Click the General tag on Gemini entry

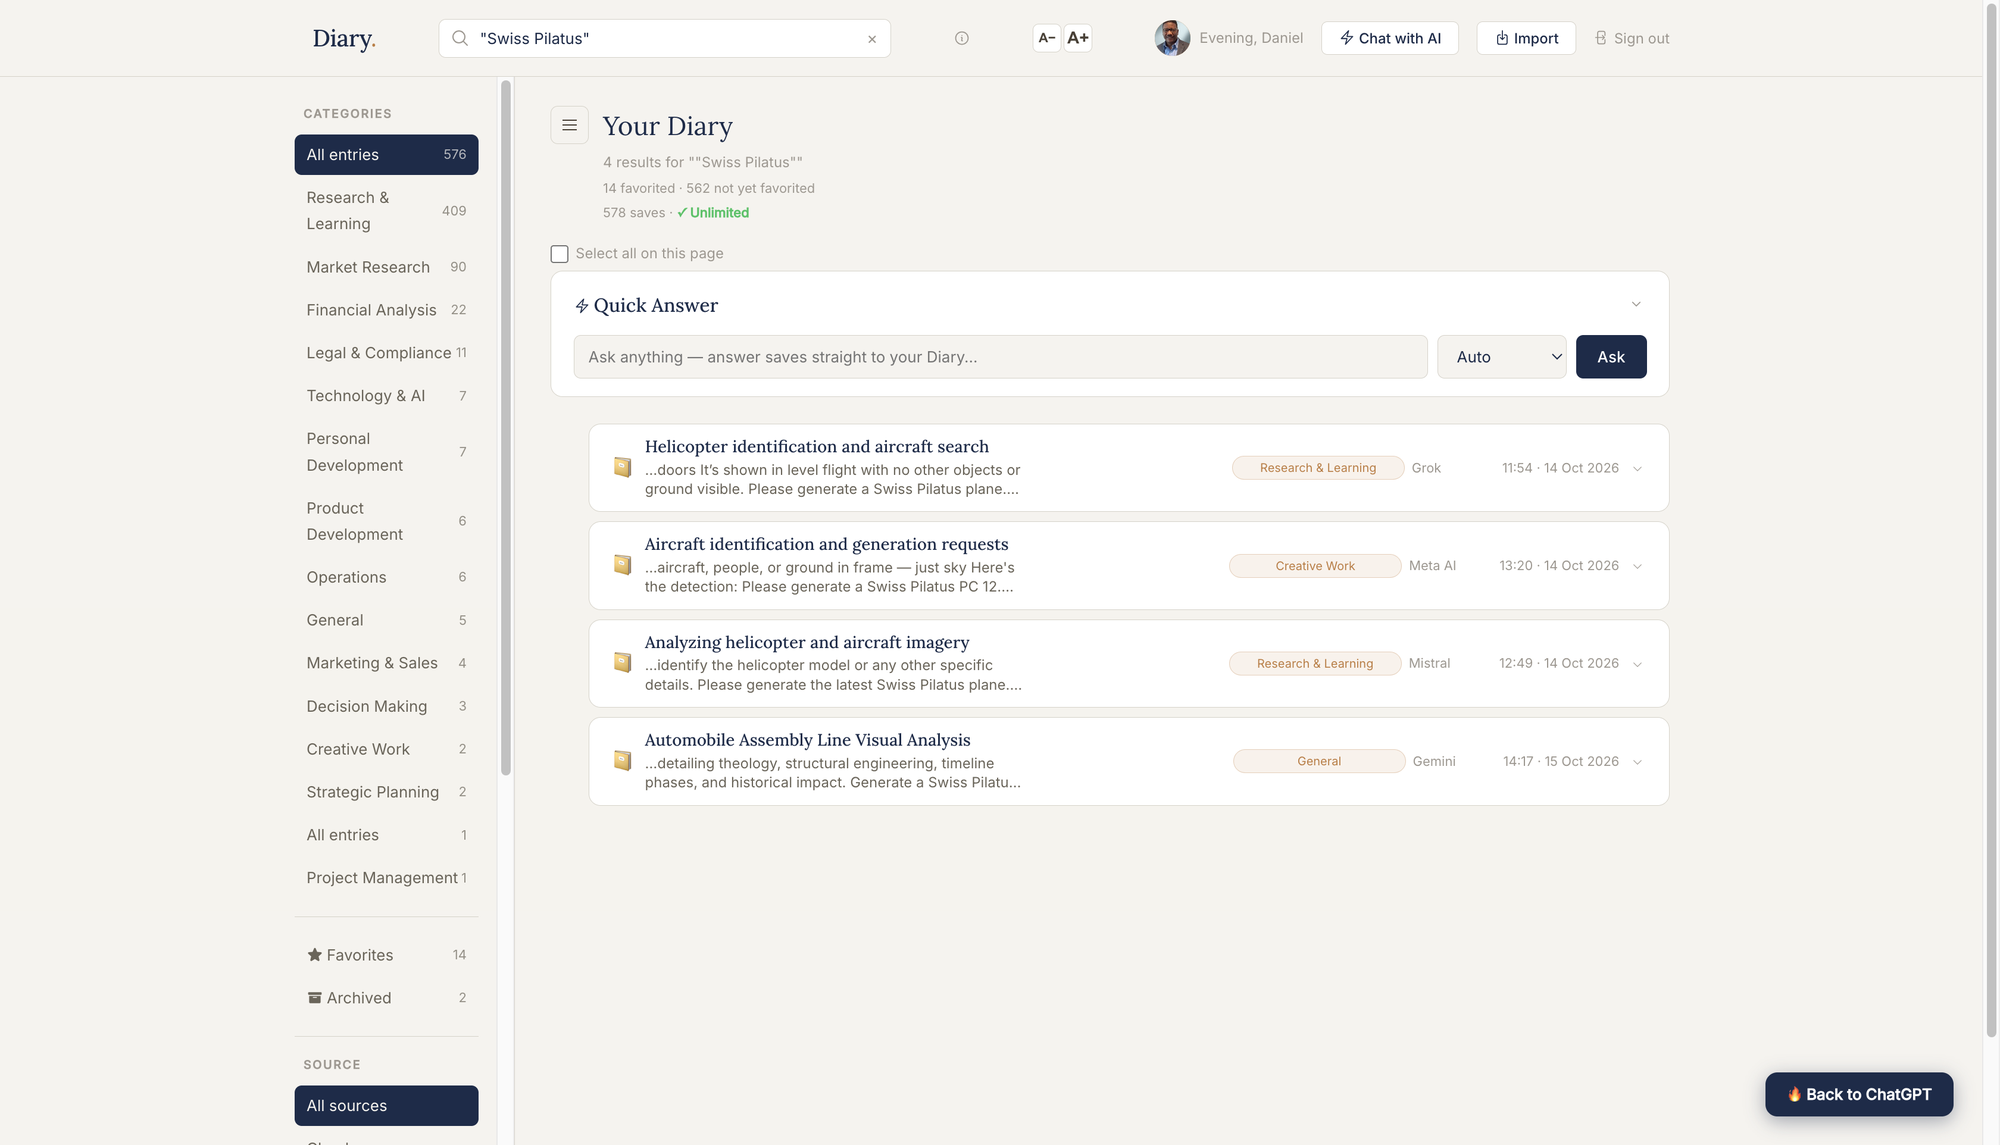1319,761
